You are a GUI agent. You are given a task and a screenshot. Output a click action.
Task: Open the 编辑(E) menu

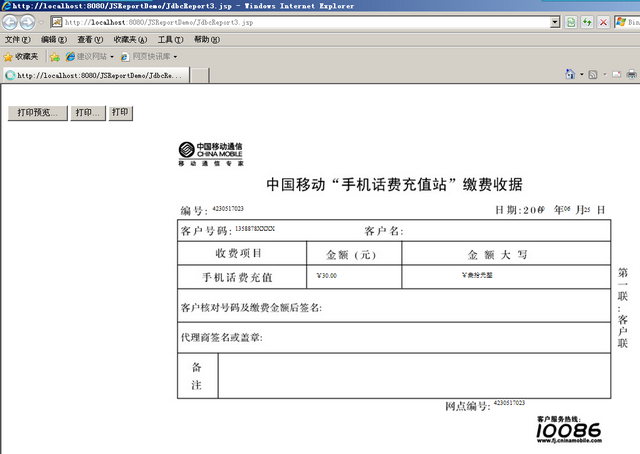pos(53,40)
